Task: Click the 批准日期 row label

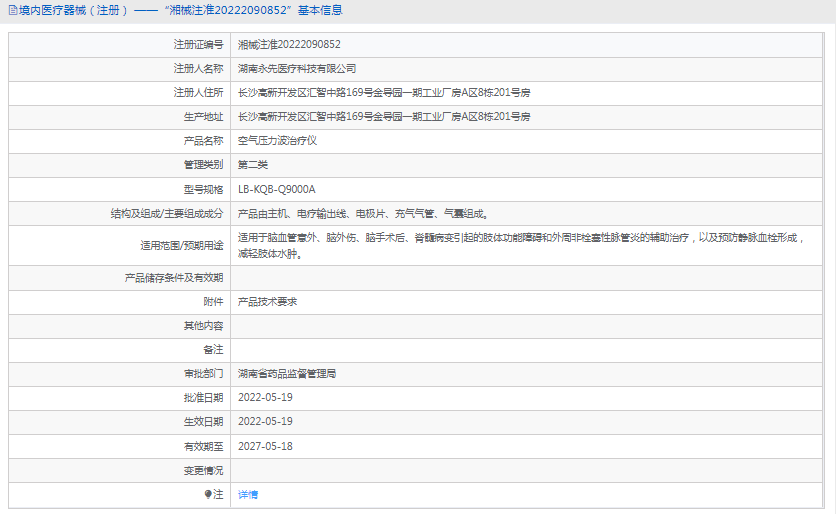Action: [204, 398]
